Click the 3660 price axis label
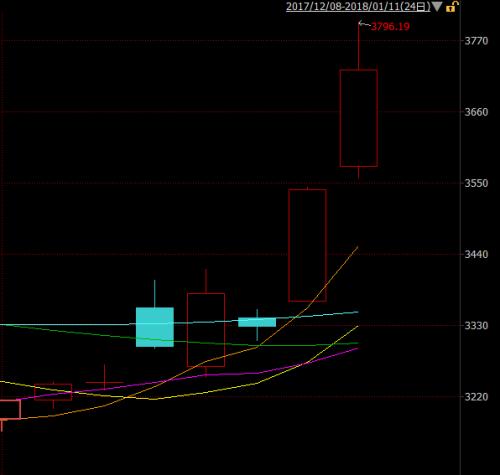The width and height of the screenshot is (500, 475). coord(476,112)
